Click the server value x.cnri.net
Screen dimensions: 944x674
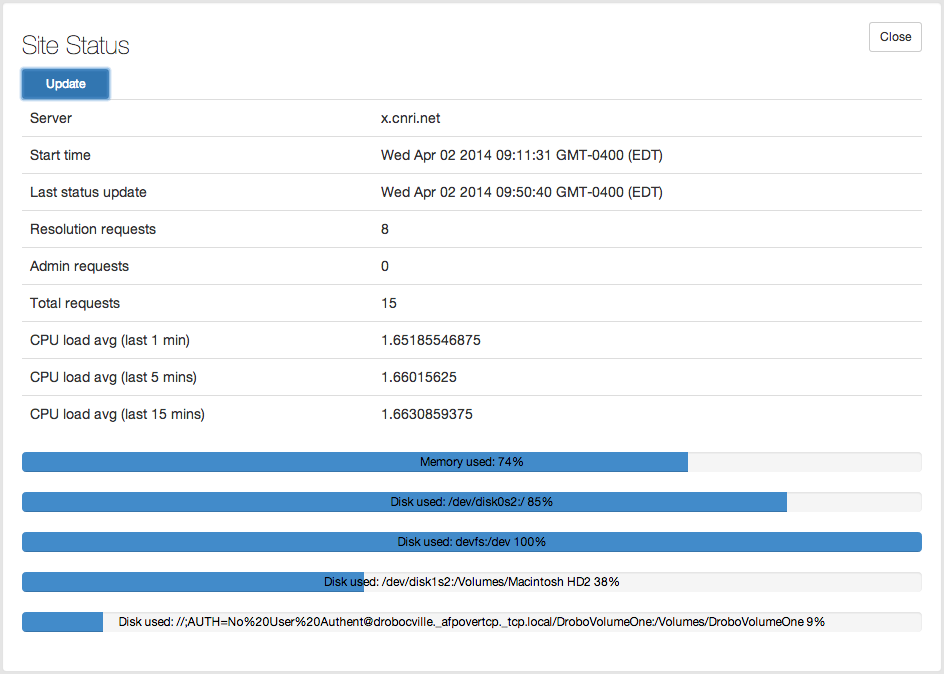[411, 118]
